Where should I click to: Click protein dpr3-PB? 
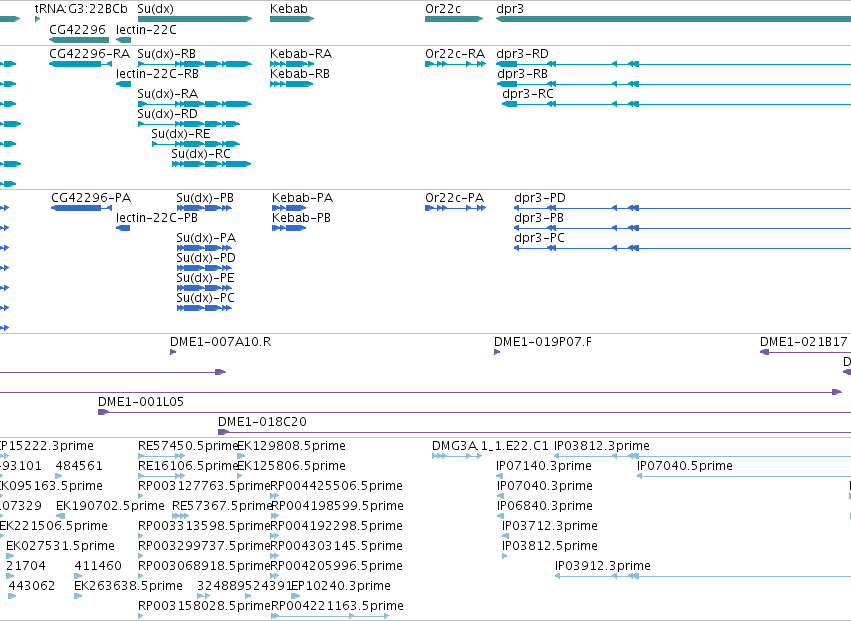click(539, 218)
